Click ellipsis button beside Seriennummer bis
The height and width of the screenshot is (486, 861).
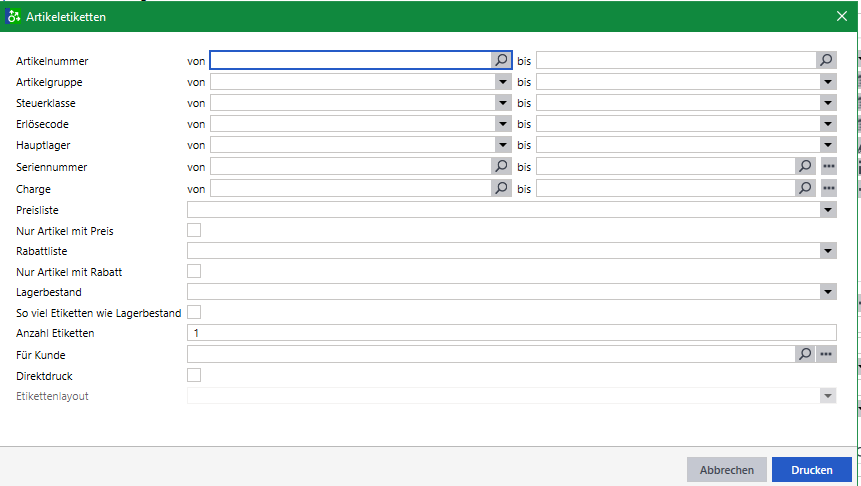[827, 166]
